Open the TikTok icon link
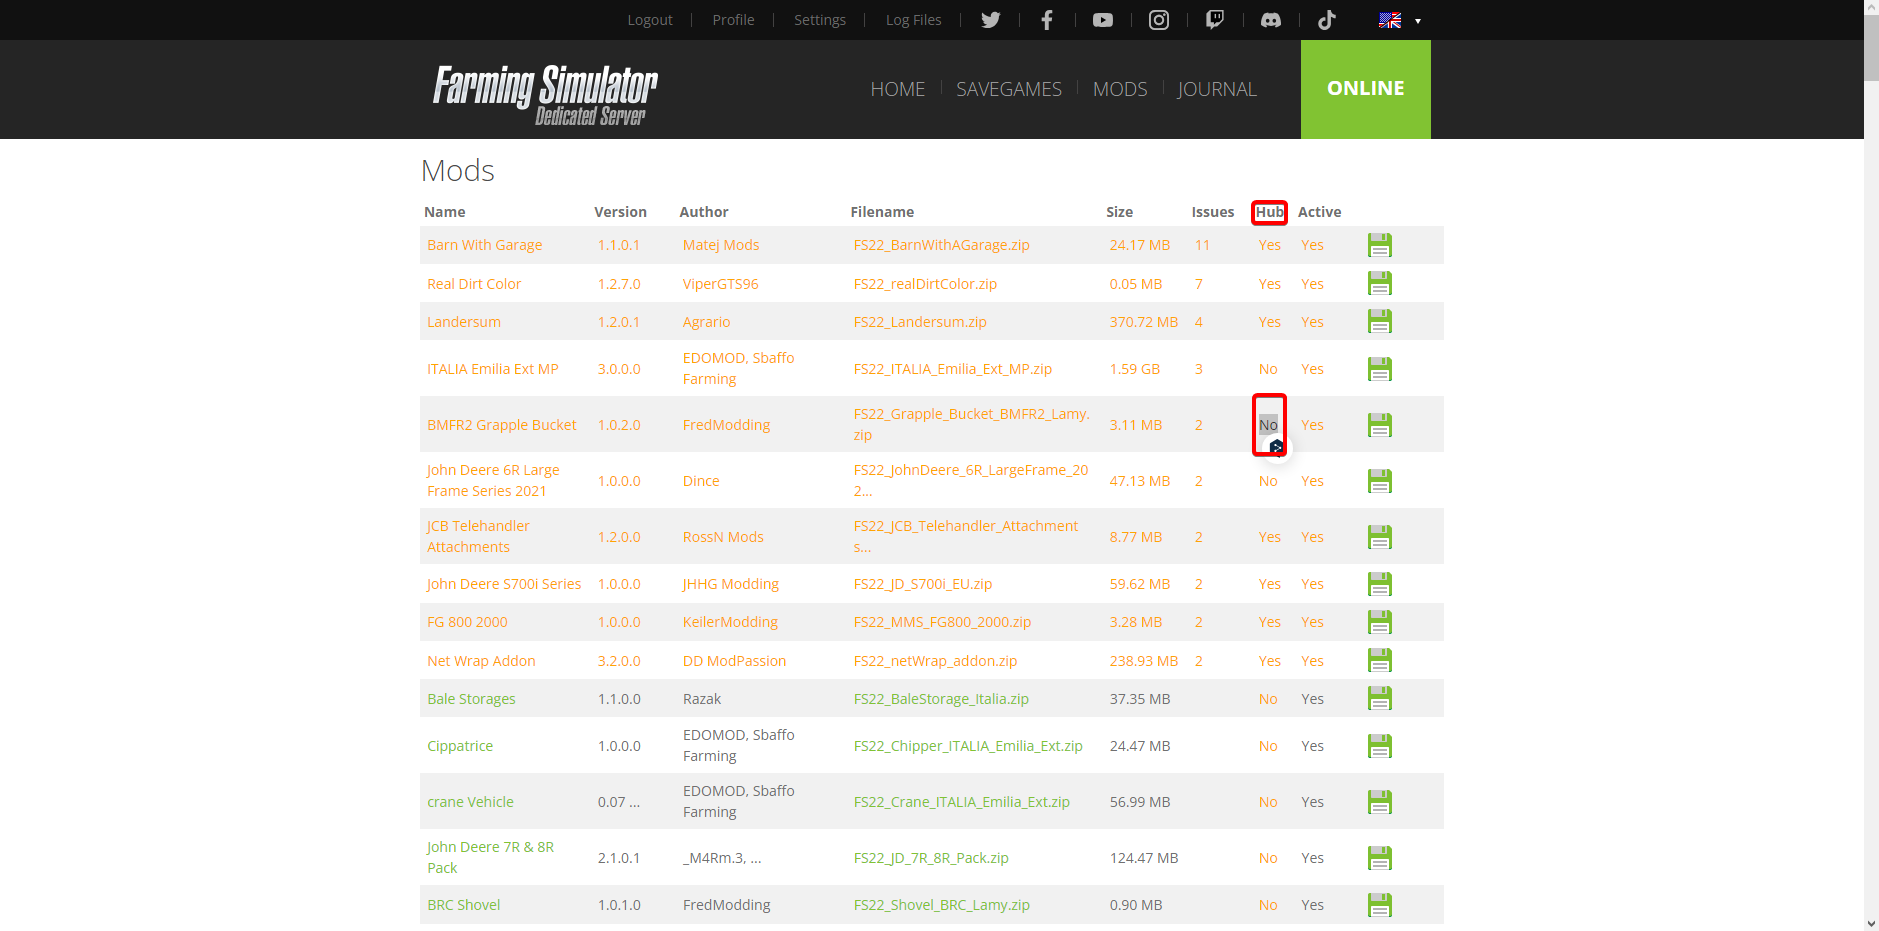Image resolution: width=1879 pixels, height=931 pixels. pyautogui.click(x=1326, y=20)
